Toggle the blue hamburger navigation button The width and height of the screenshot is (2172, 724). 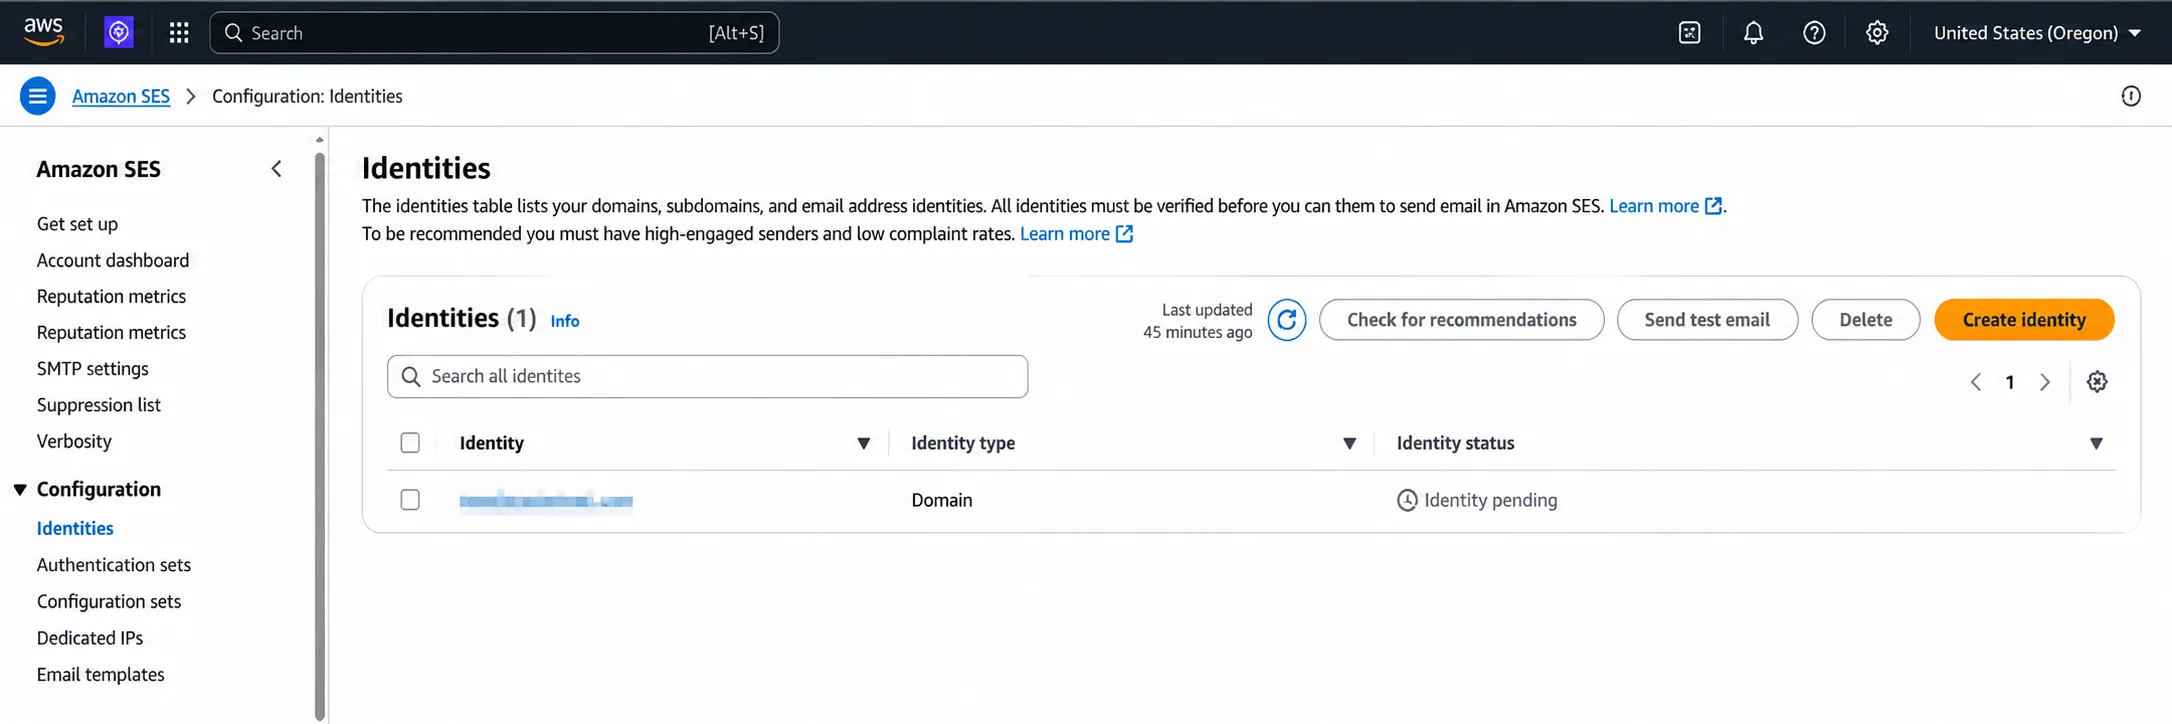(x=38, y=96)
